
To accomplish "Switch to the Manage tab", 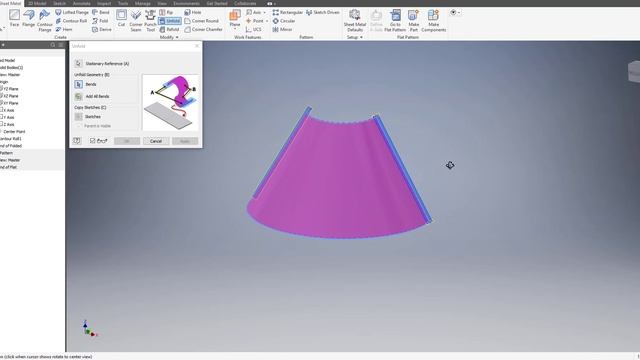I will [x=142, y=3].
